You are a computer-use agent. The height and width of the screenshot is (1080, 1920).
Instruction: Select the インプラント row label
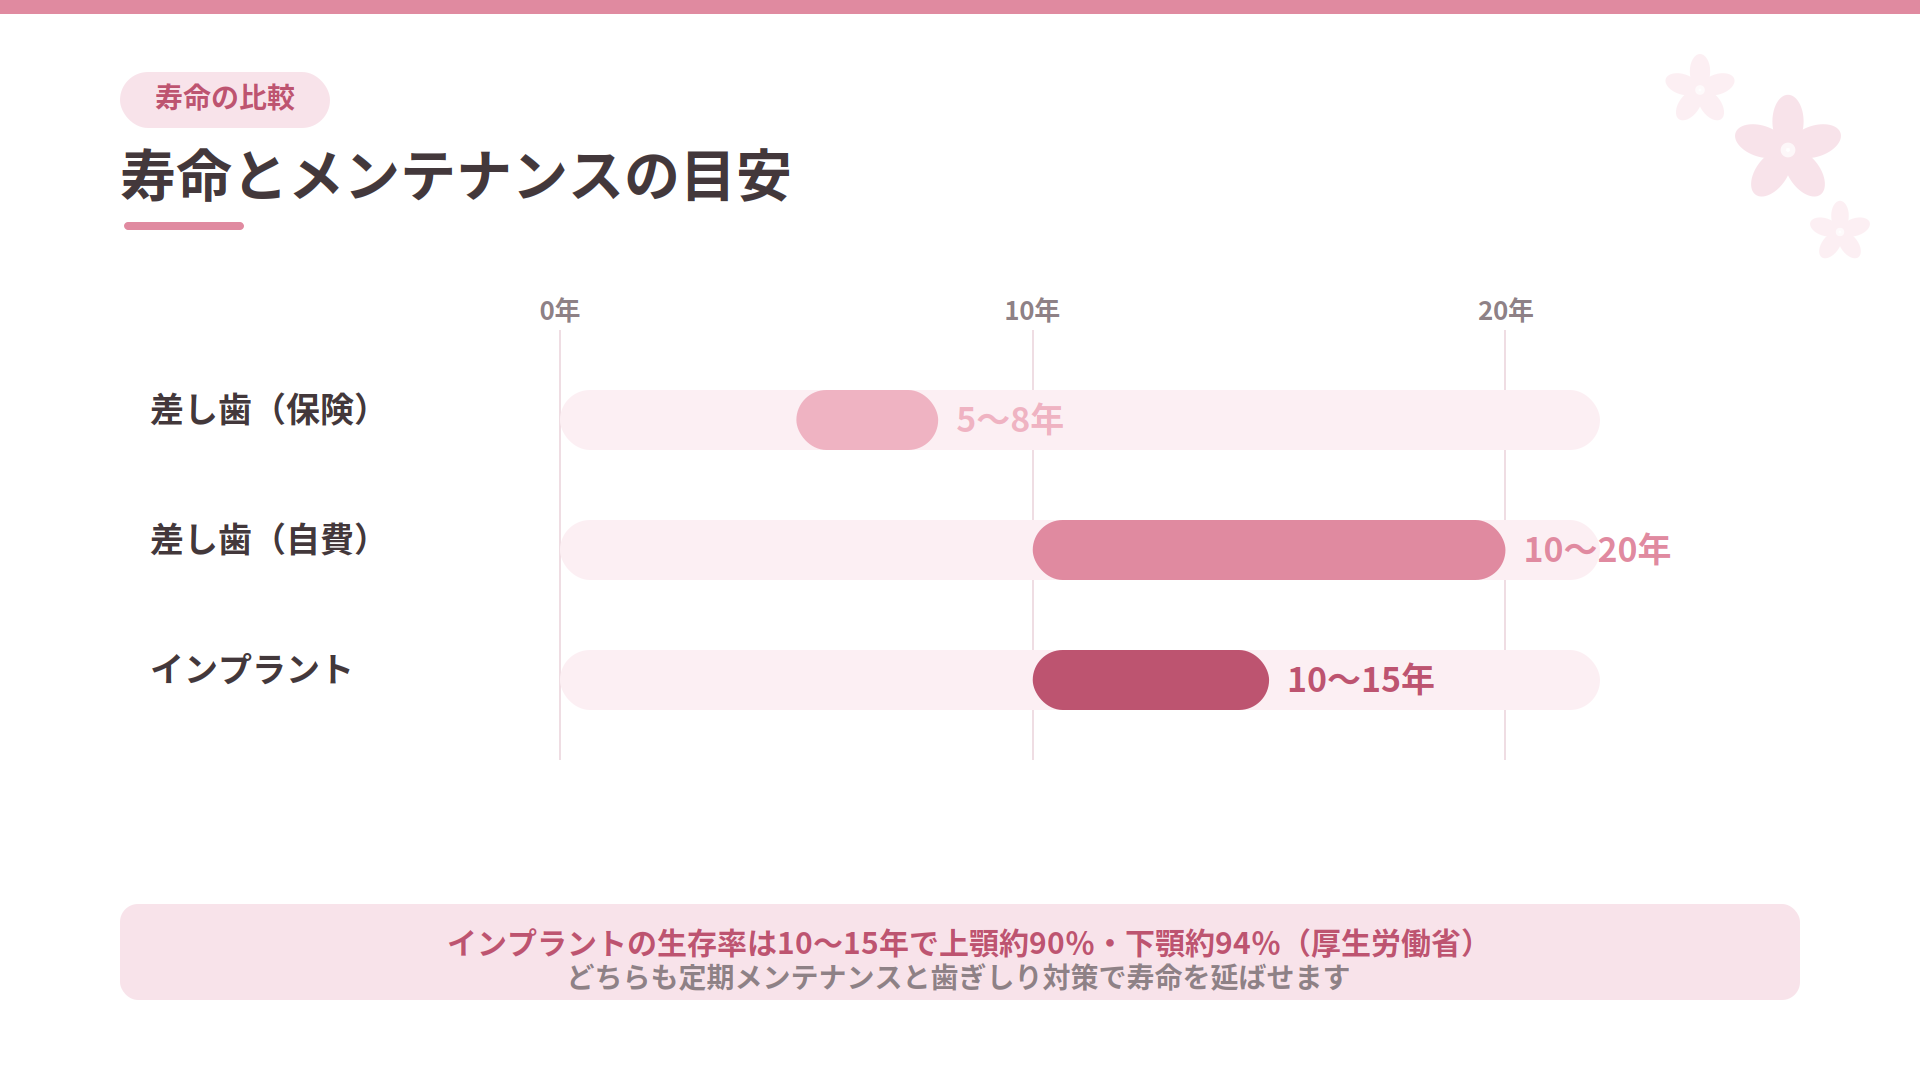[x=251, y=669]
